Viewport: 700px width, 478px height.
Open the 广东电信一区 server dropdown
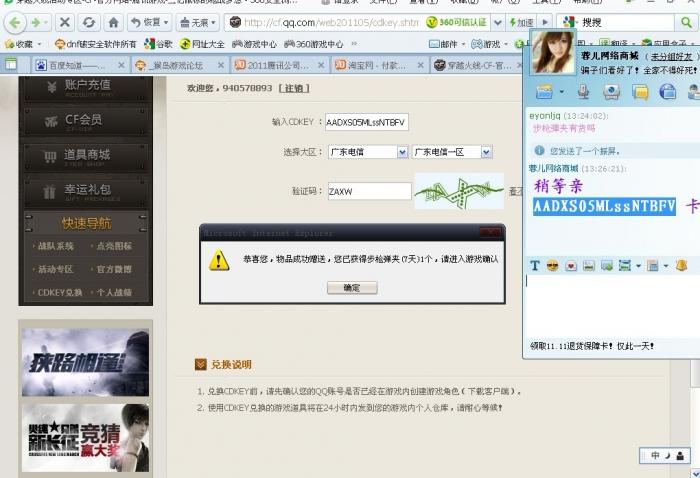point(452,152)
